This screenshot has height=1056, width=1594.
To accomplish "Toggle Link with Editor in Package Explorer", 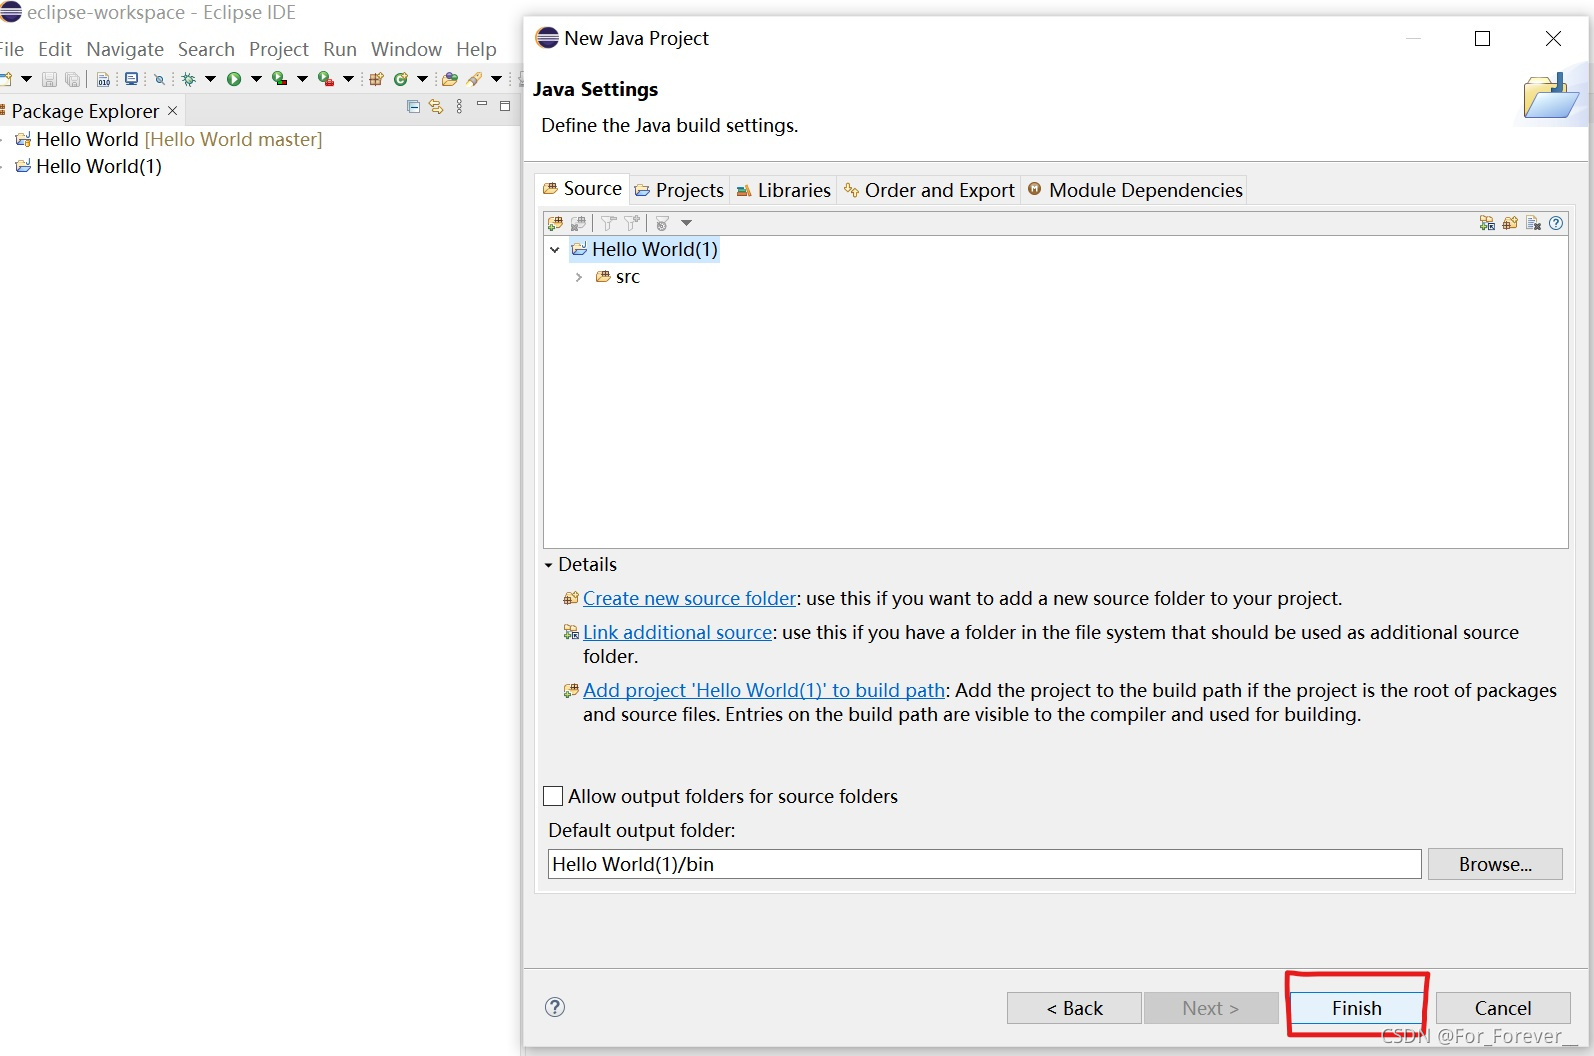I will 436,106.
